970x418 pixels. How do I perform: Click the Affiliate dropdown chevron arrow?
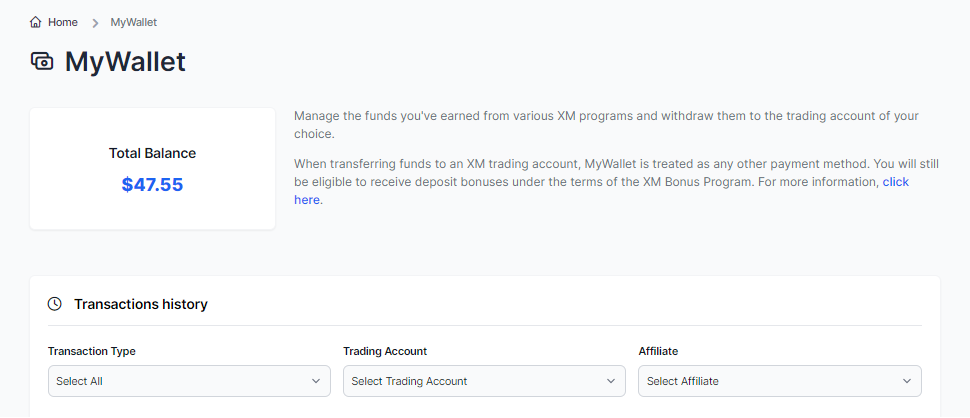tap(907, 381)
